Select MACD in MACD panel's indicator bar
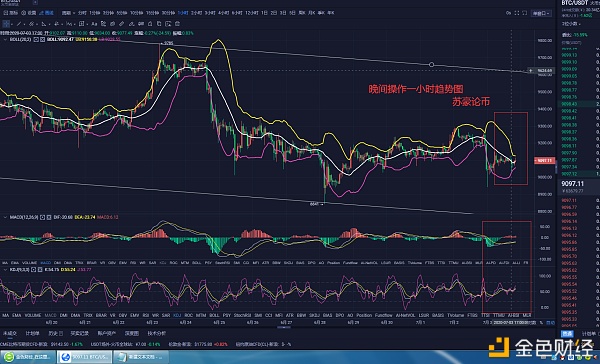600x364 pixels. pyautogui.click(x=46, y=263)
